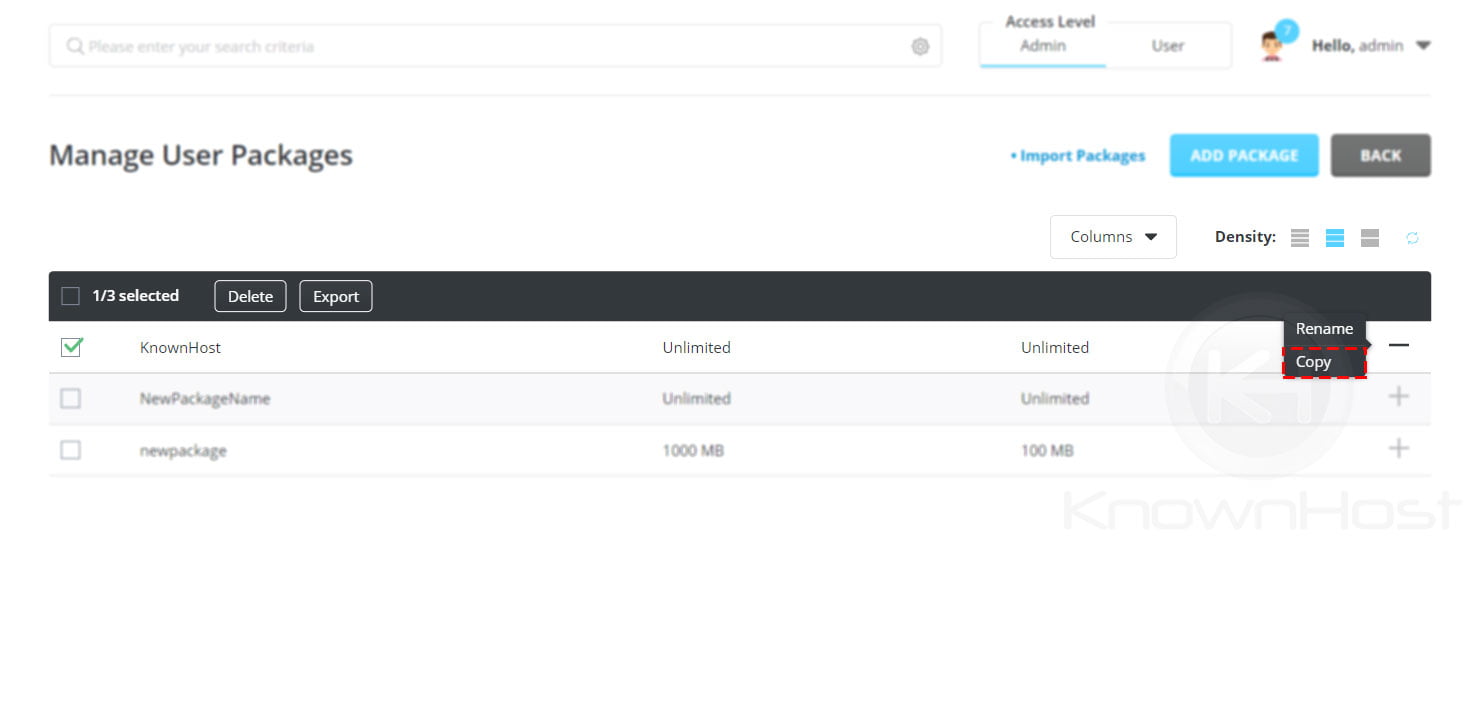Select the comfortable density view icon
The height and width of the screenshot is (704, 1475).
pyautogui.click(x=1369, y=237)
